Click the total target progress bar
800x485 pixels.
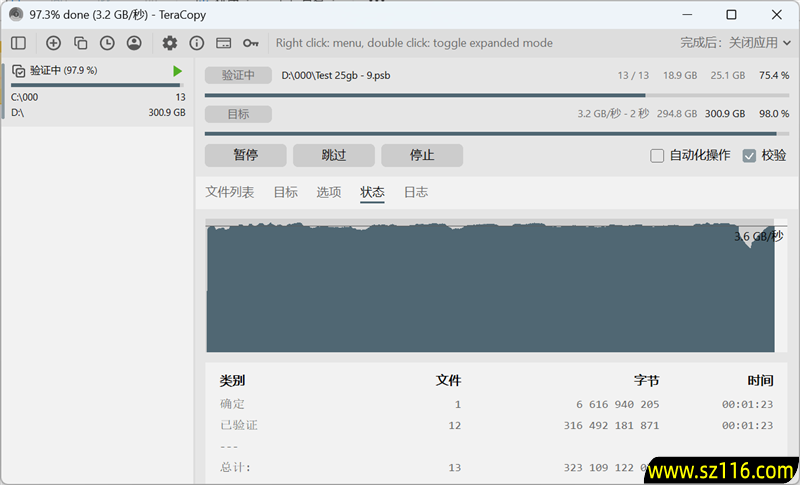(497, 134)
